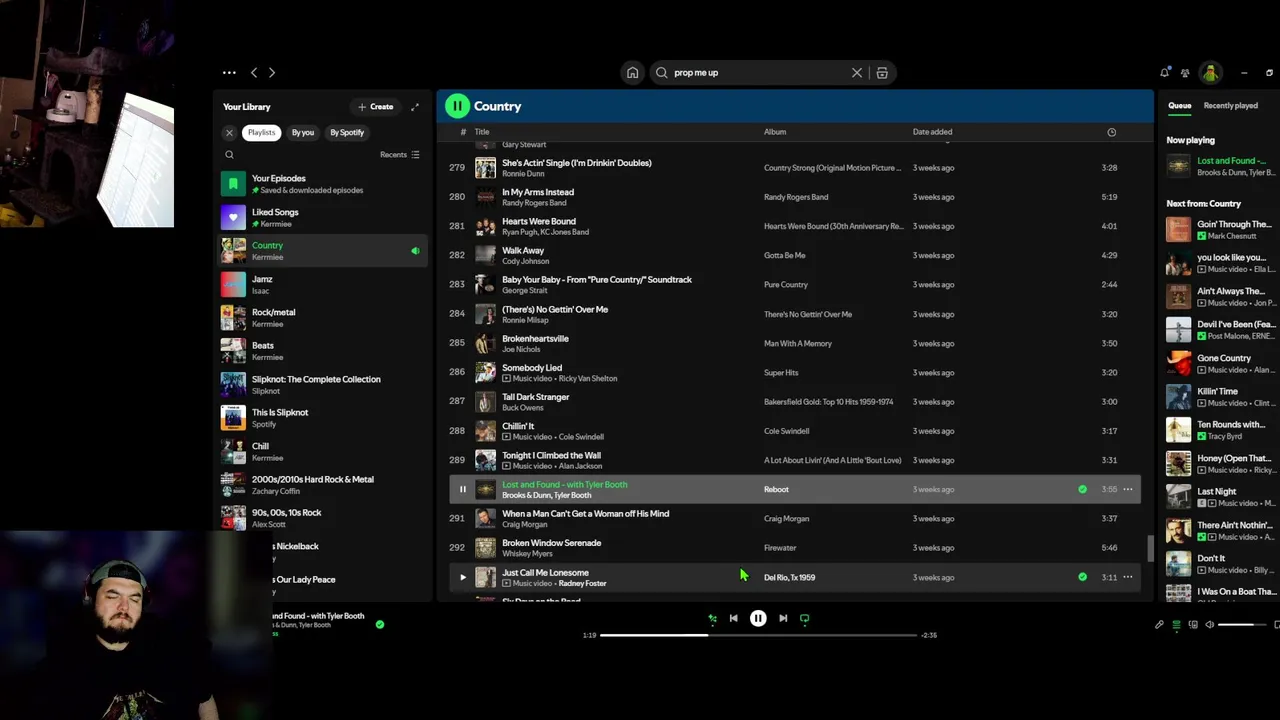Skip to previous track

[733, 618]
